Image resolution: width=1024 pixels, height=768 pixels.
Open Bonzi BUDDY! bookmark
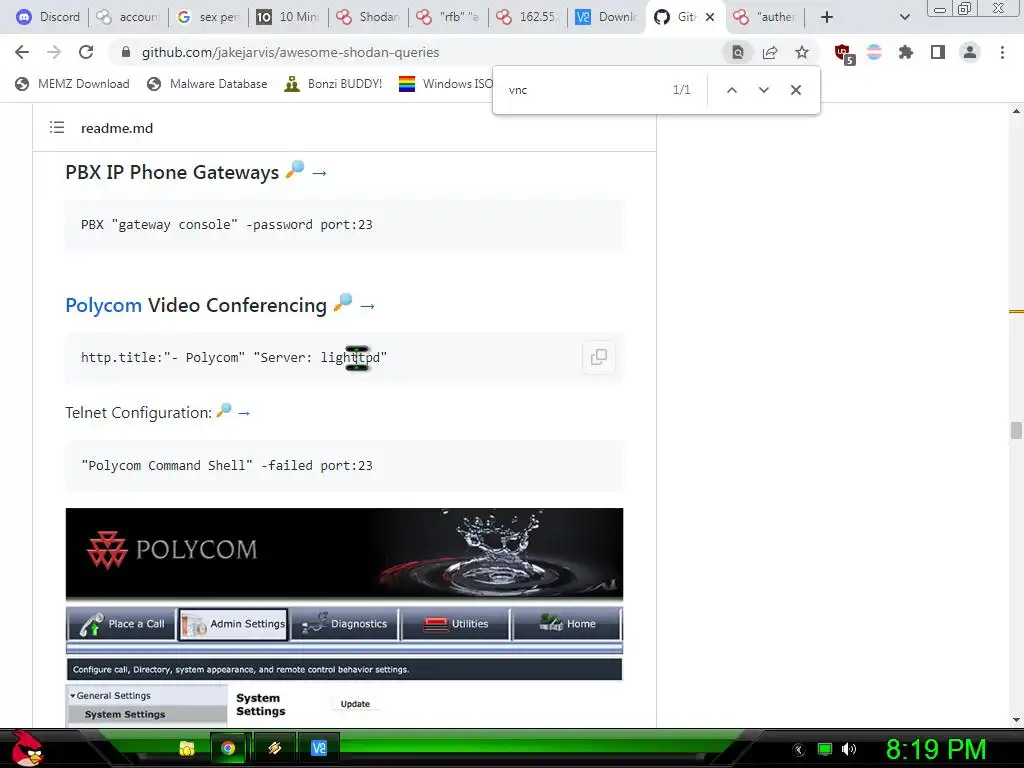tap(334, 84)
